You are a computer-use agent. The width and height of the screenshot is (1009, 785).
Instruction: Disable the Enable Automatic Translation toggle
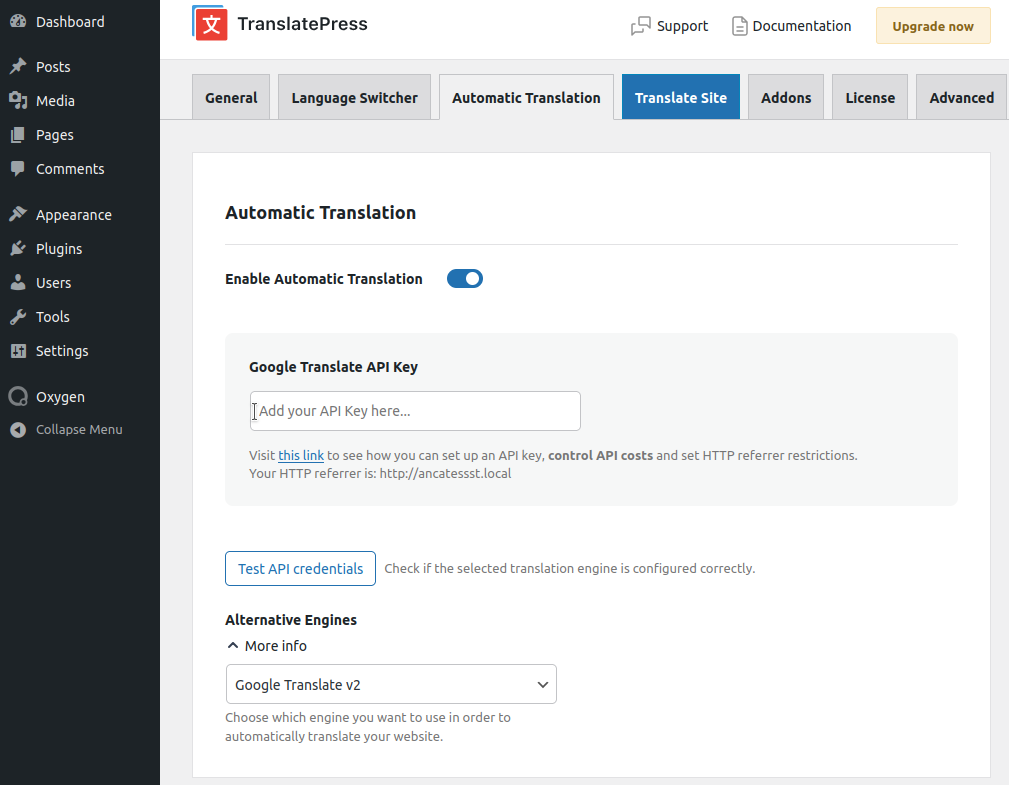(464, 278)
